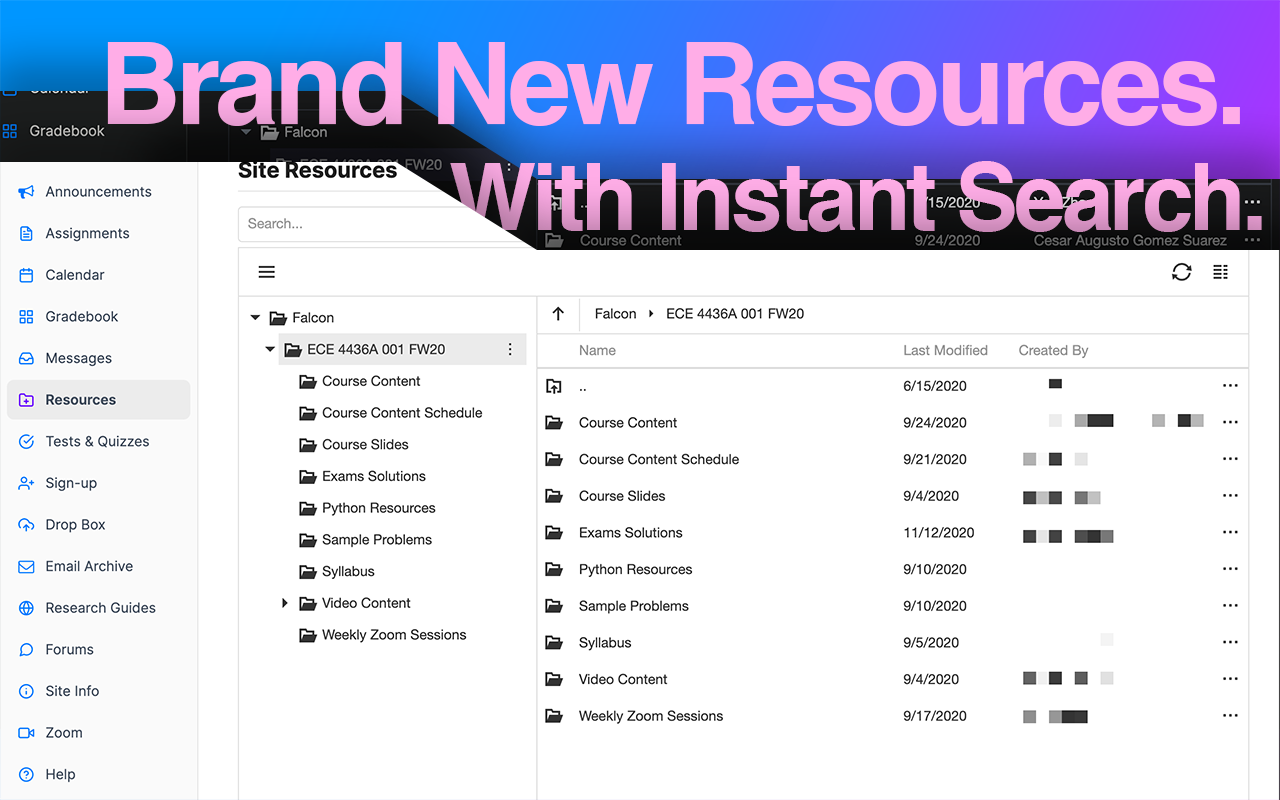Select Sample Problems in the folder tree
This screenshot has height=800, width=1280.
377,540
